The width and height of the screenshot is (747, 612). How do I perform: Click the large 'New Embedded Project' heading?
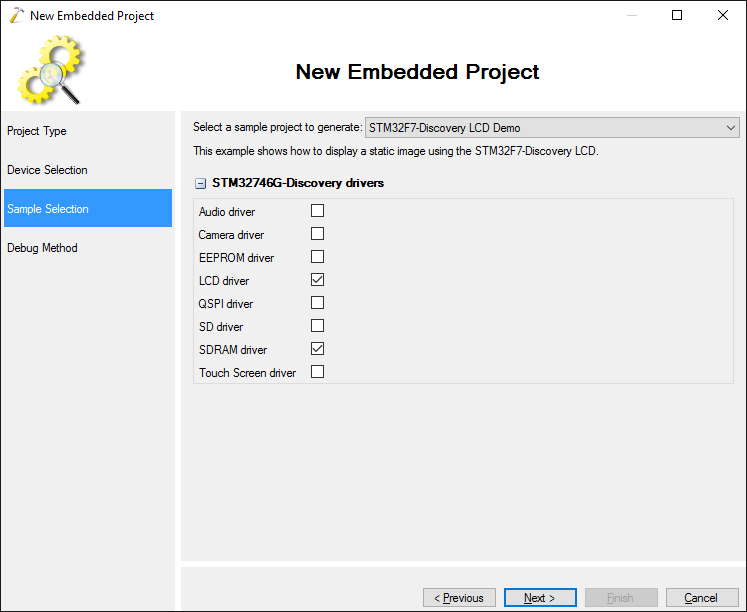click(417, 72)
